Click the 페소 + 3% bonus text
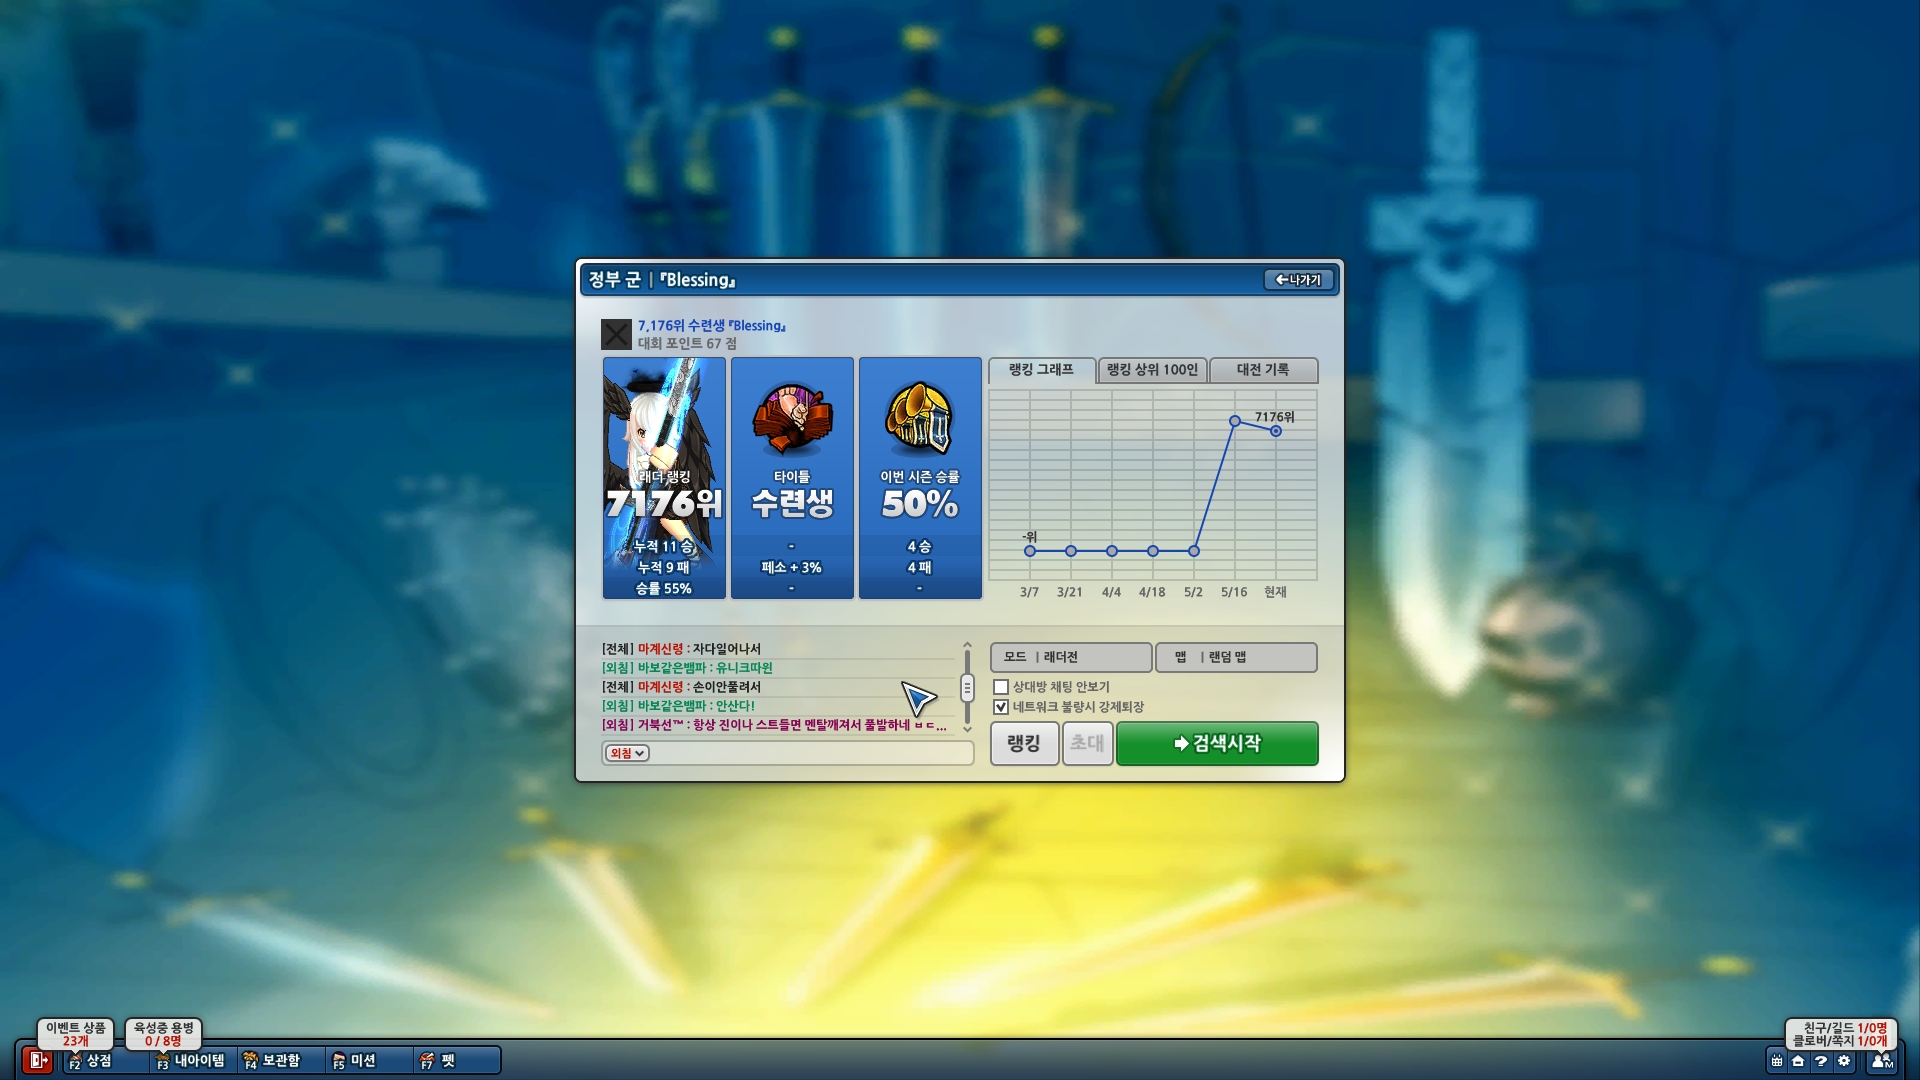This screenshot has width=1920, height=1080. pyautogui.click(x=792, y=568)
